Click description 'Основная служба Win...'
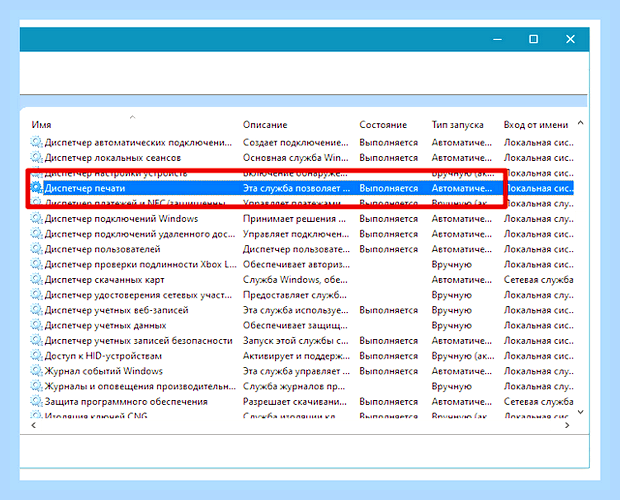The width and height of the screenshot is (620, 500). 295,158
